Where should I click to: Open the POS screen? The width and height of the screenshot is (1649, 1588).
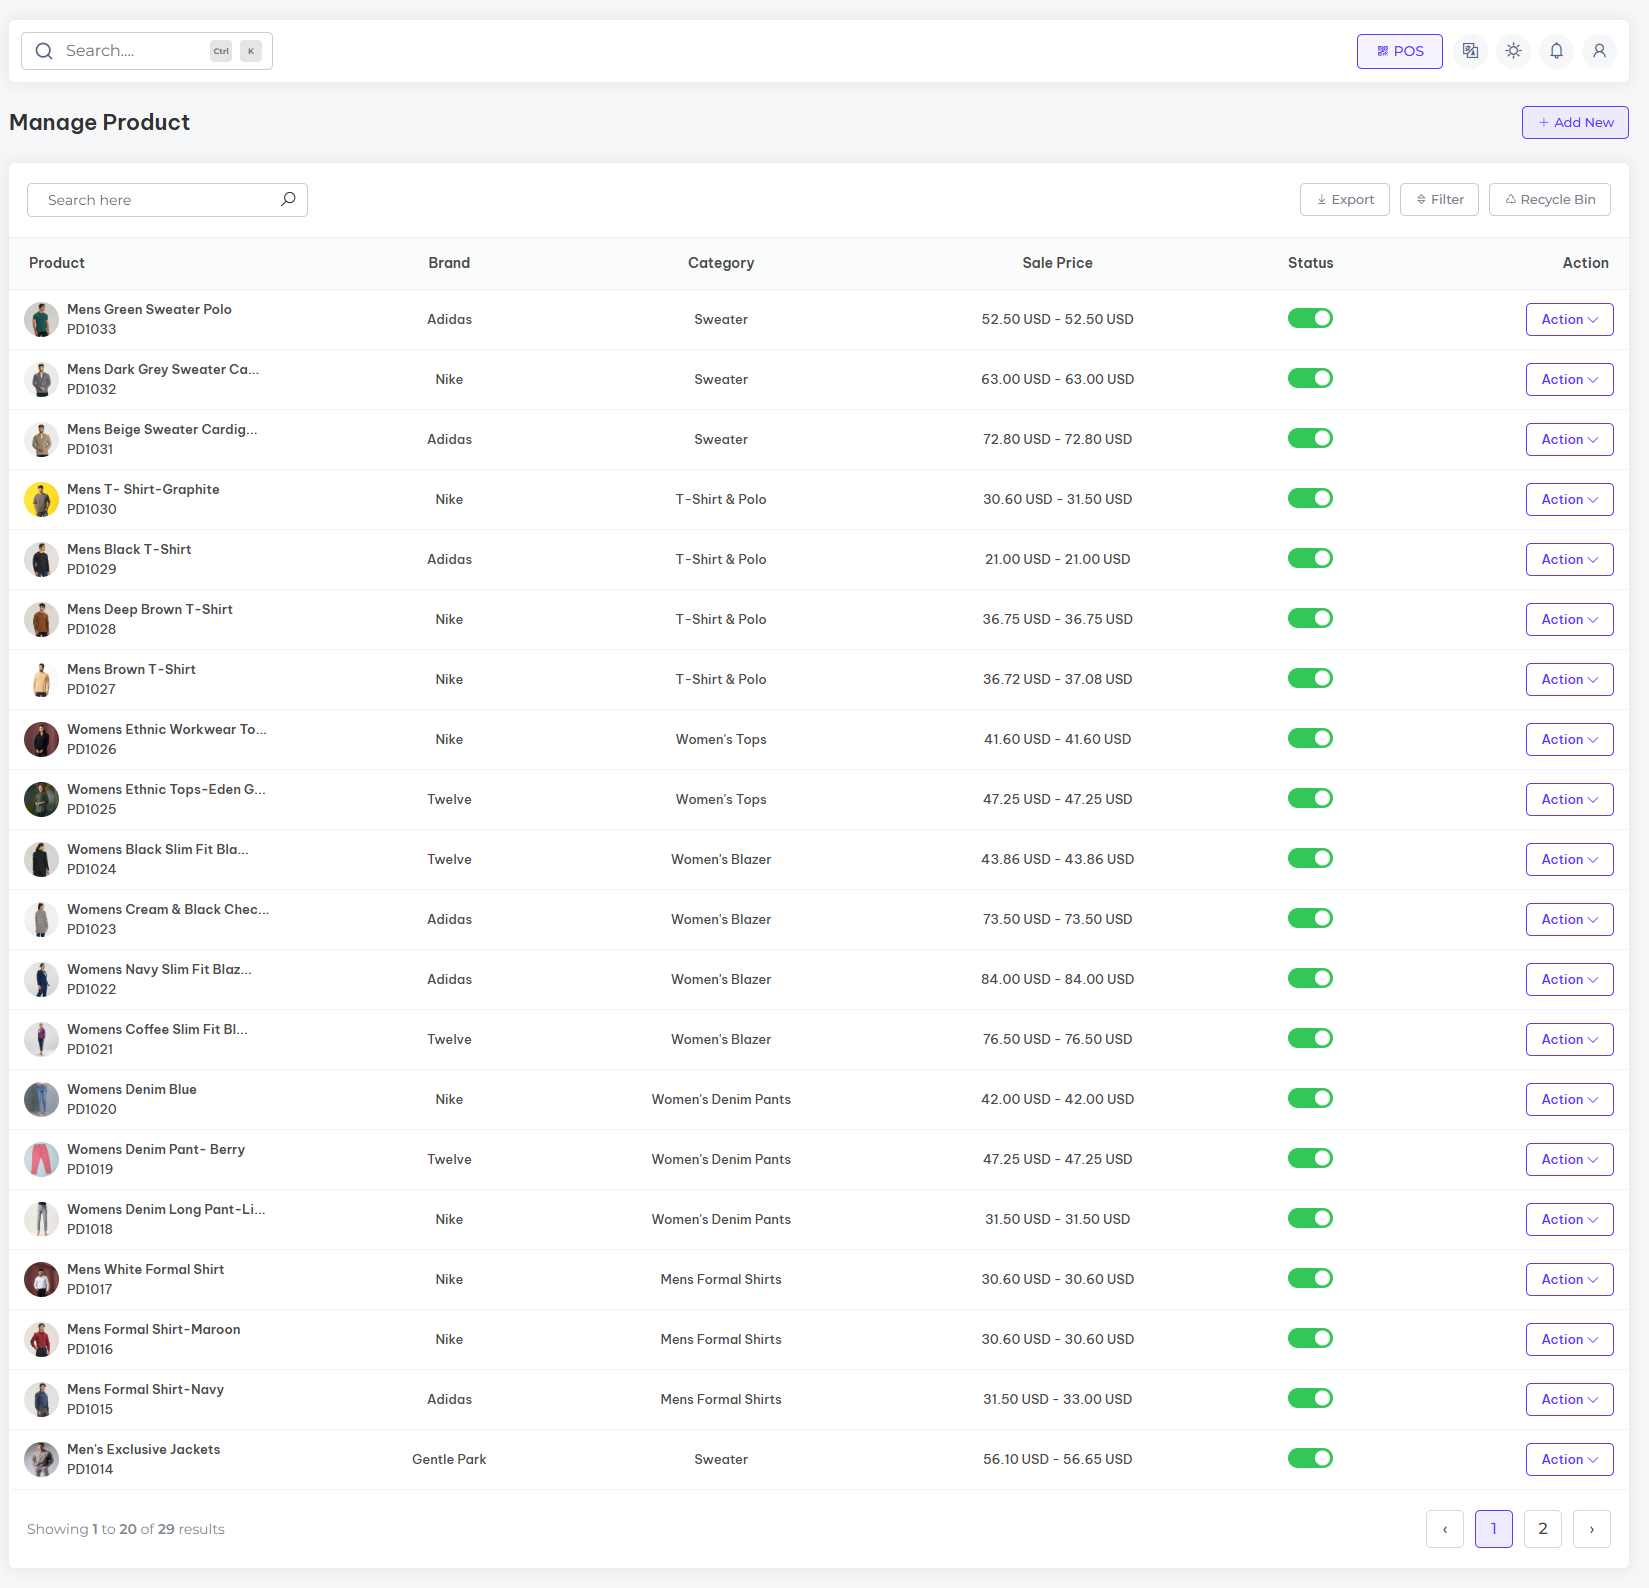(1399, 51)
